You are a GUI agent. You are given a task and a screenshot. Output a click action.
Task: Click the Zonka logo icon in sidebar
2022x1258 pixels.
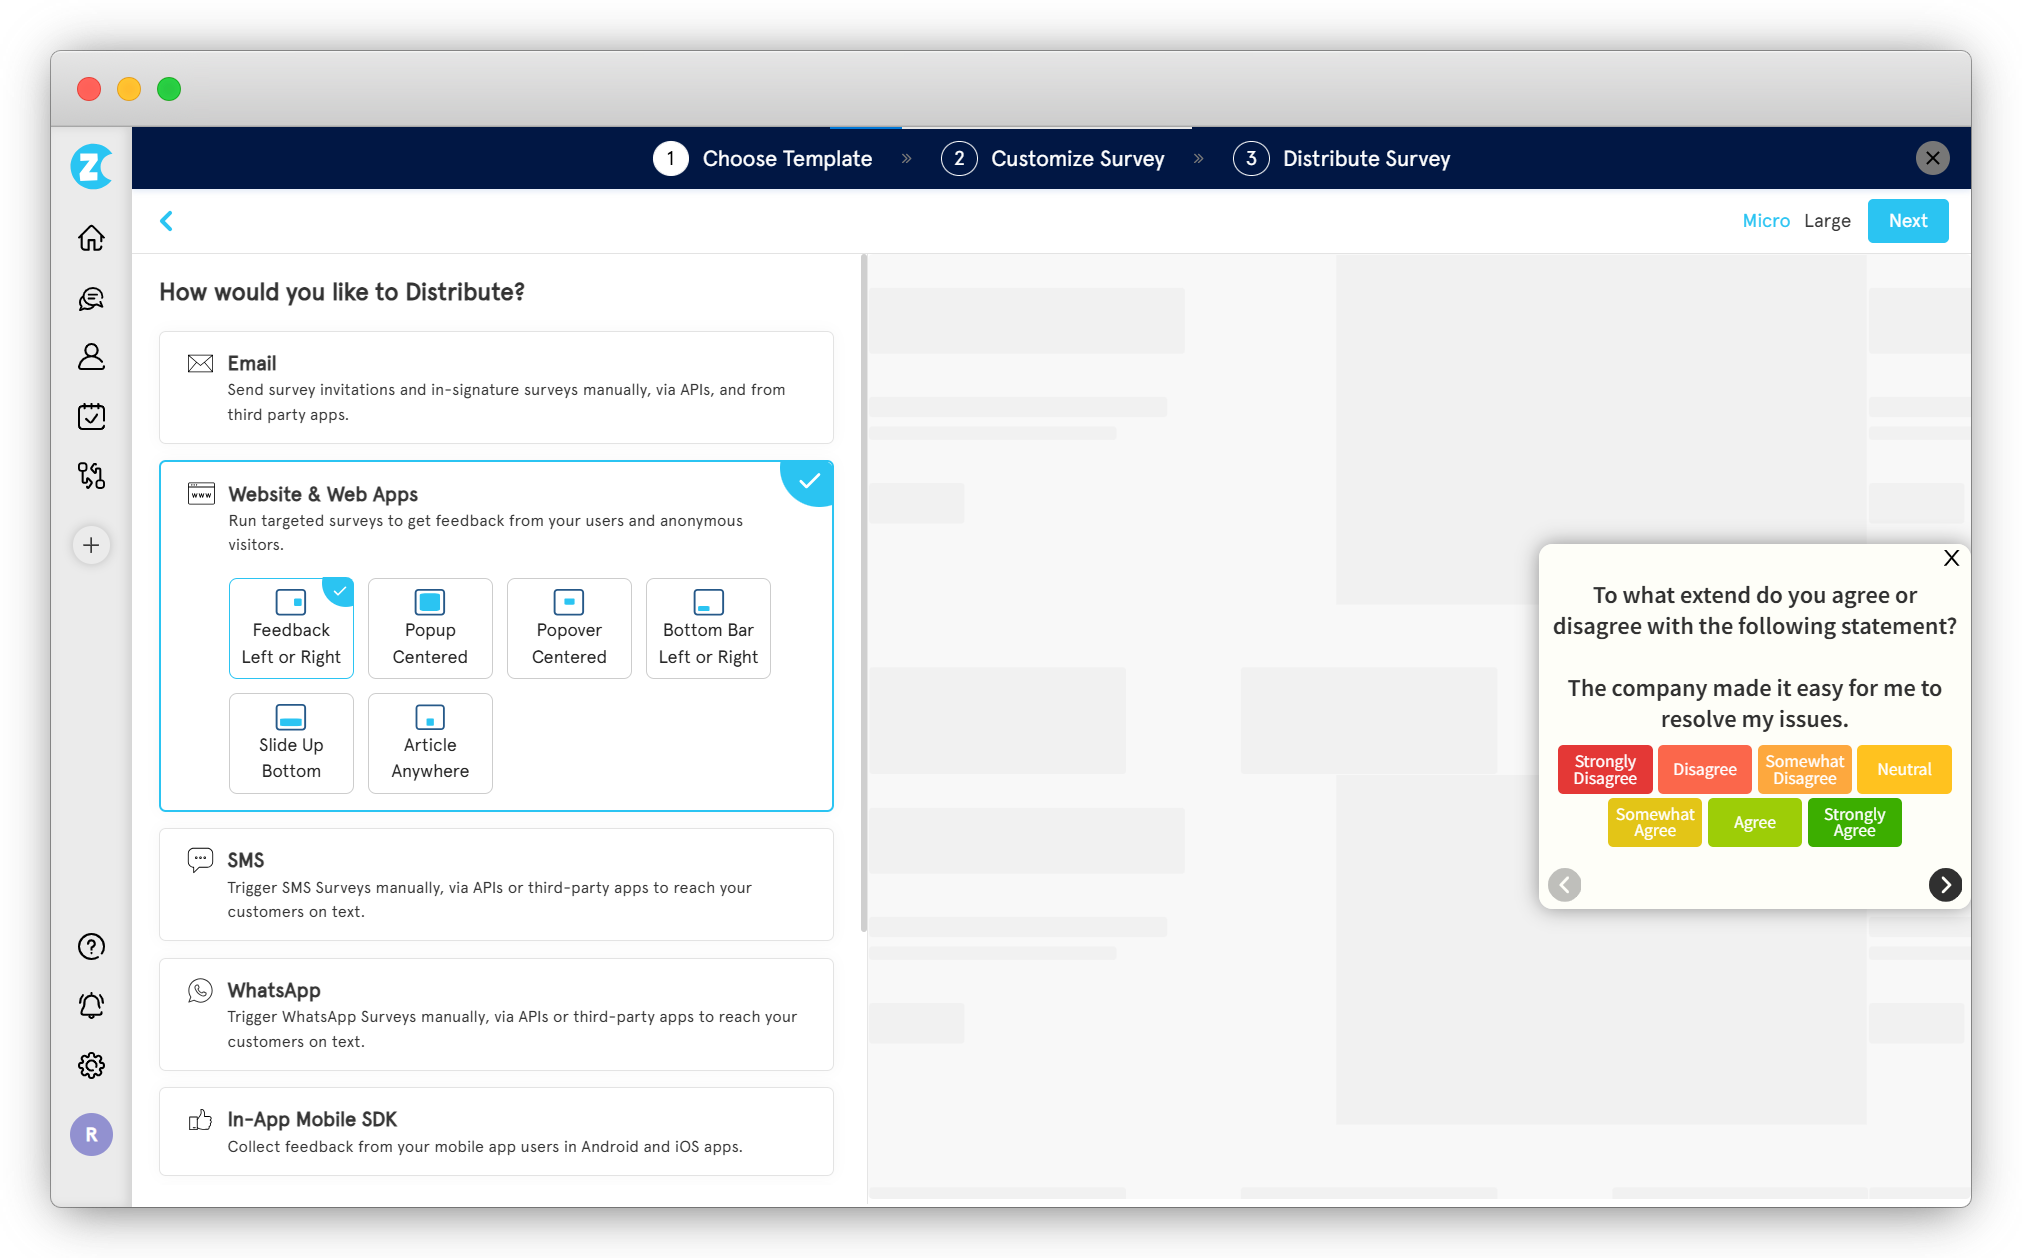point(91,166)
